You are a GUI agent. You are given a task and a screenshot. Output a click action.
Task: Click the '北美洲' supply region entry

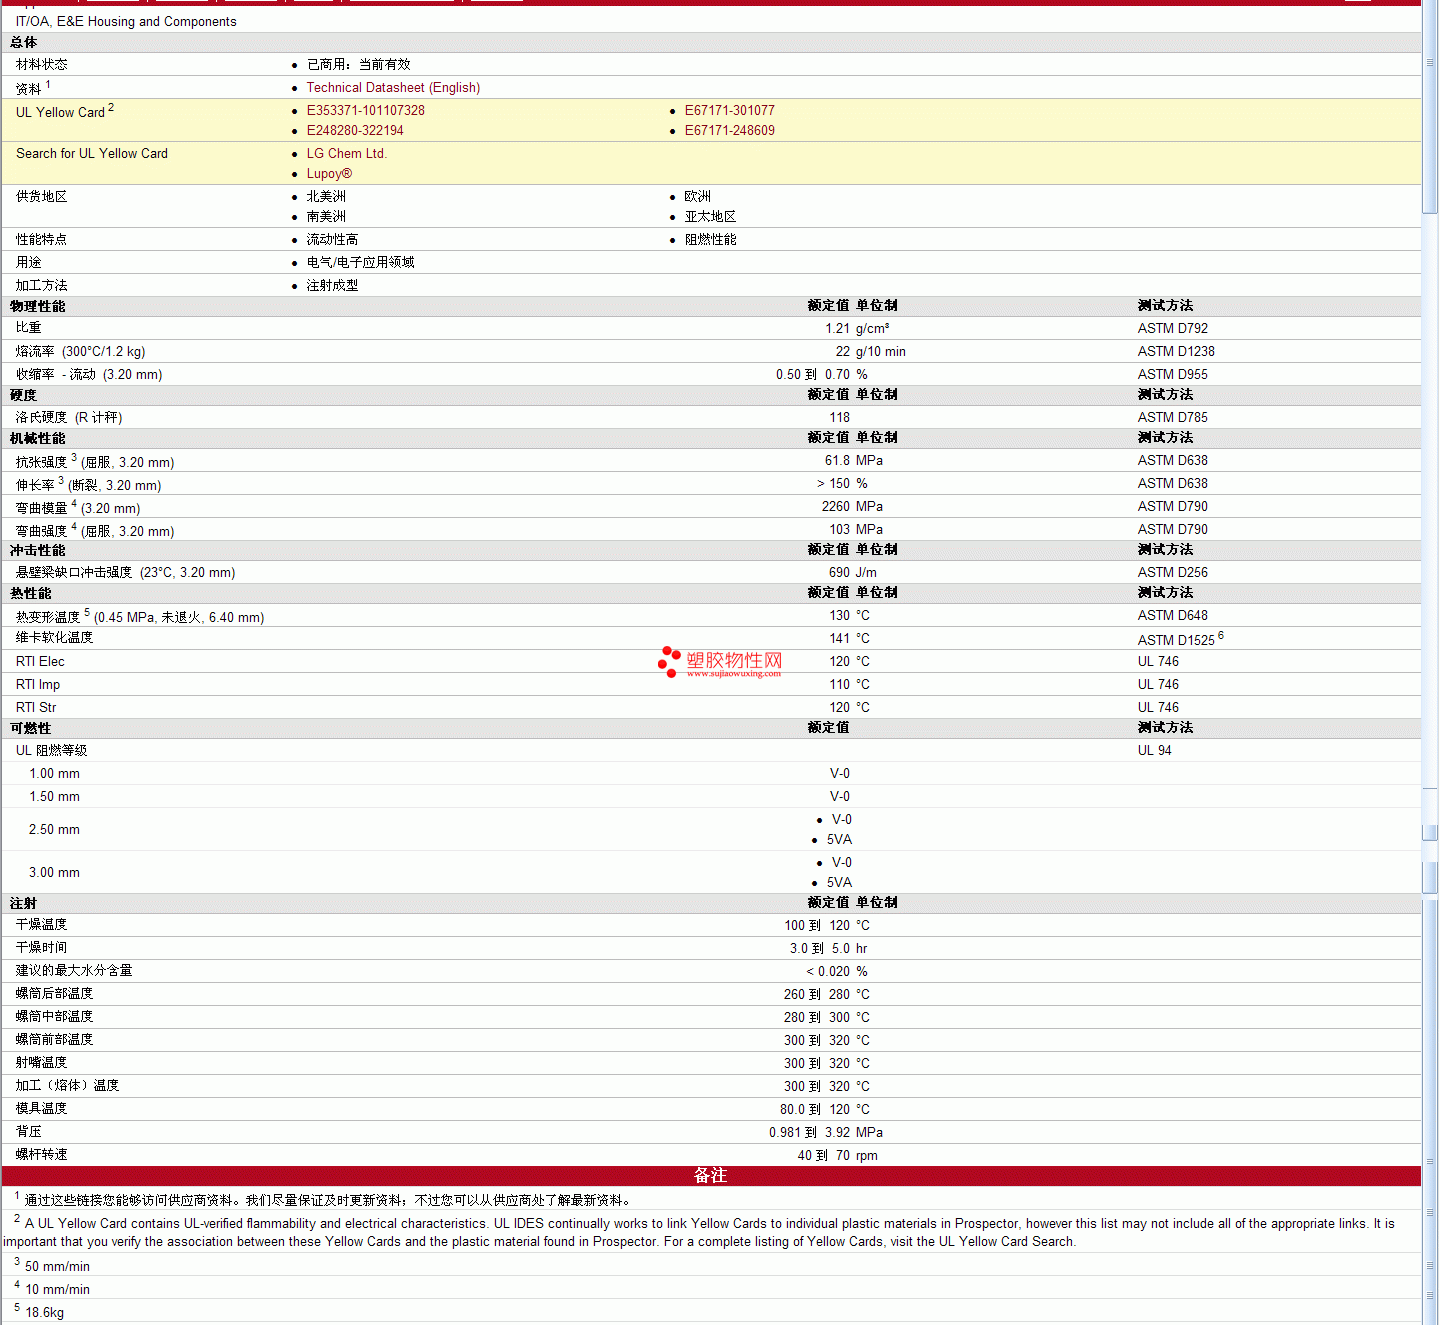(326, 197)
